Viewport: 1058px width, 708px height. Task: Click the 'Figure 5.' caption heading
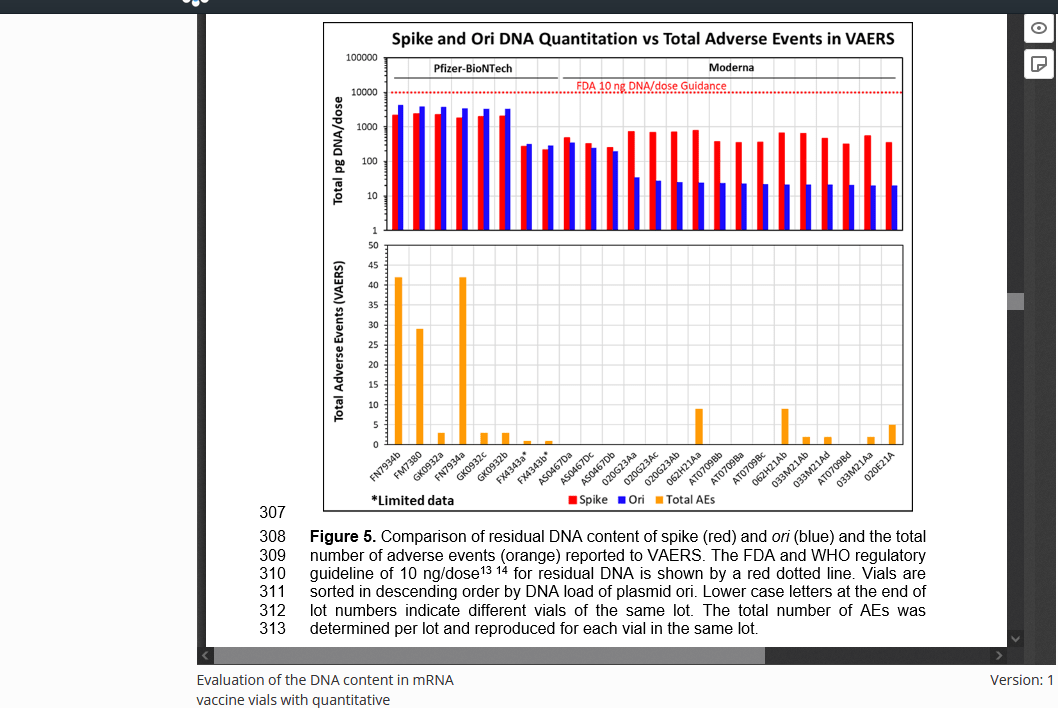click(343, 537)
